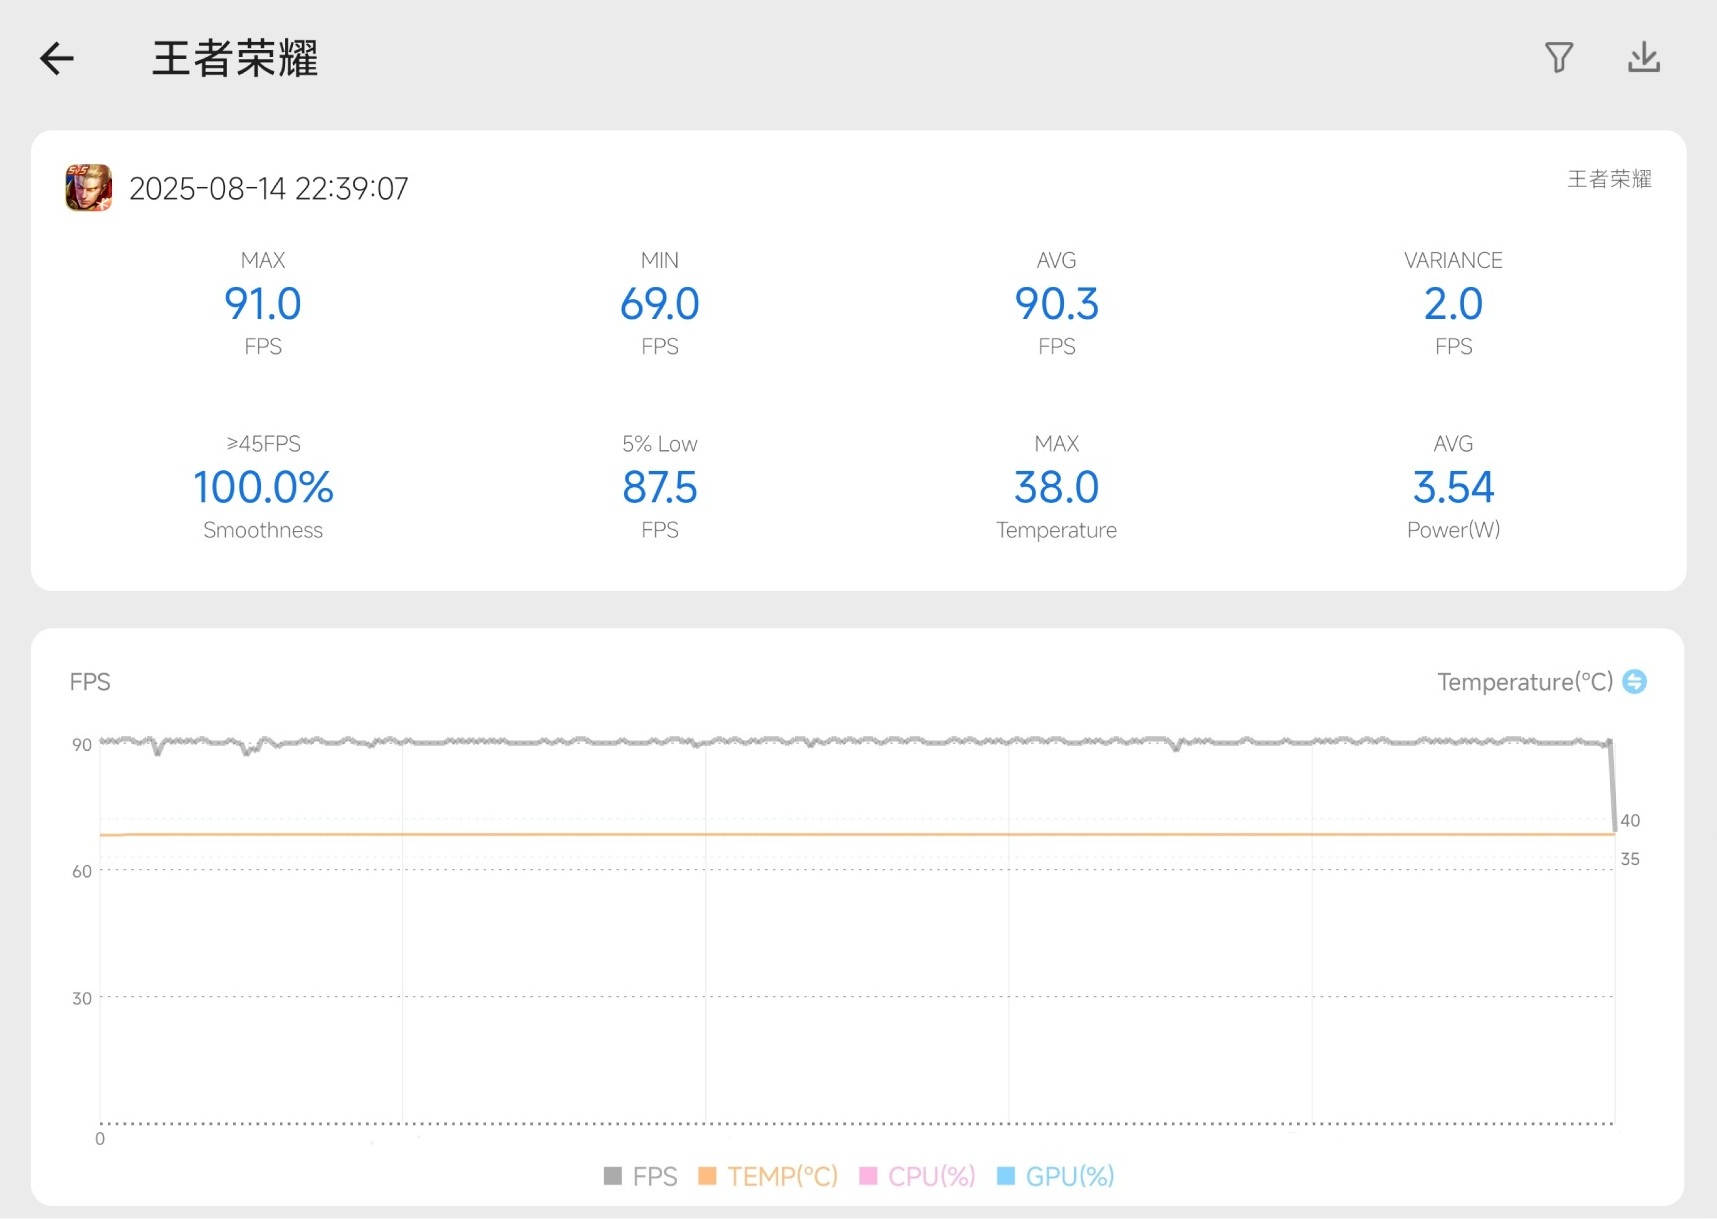Download the performance report
This screenshot has height=1220, width=1717.
click(1643, 58)
